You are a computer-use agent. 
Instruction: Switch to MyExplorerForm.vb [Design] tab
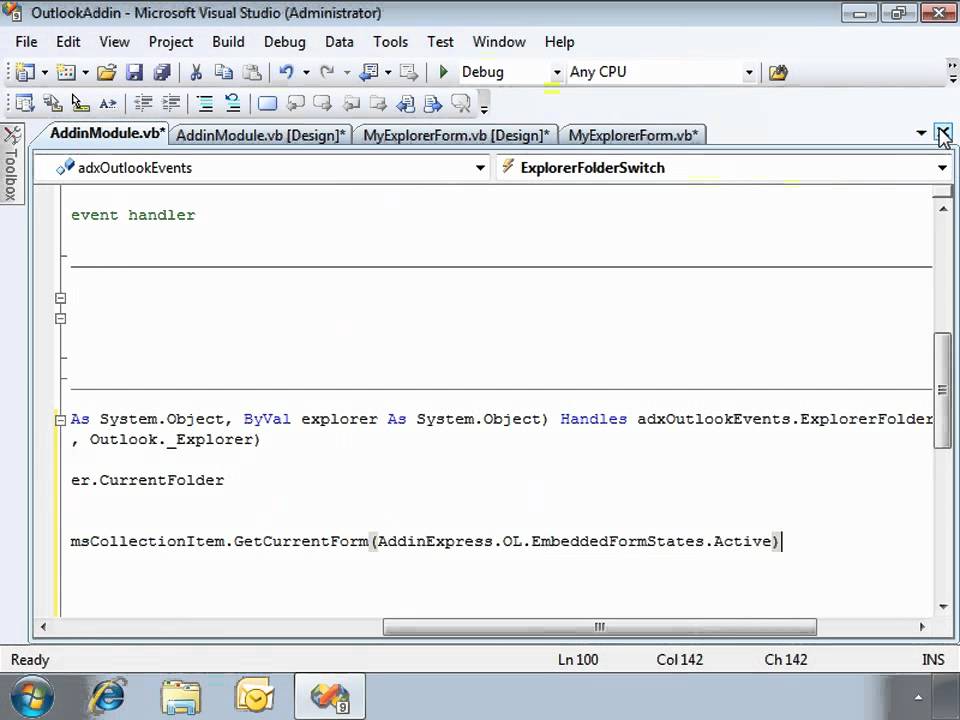pyautogui.click(x=456, y=135)
